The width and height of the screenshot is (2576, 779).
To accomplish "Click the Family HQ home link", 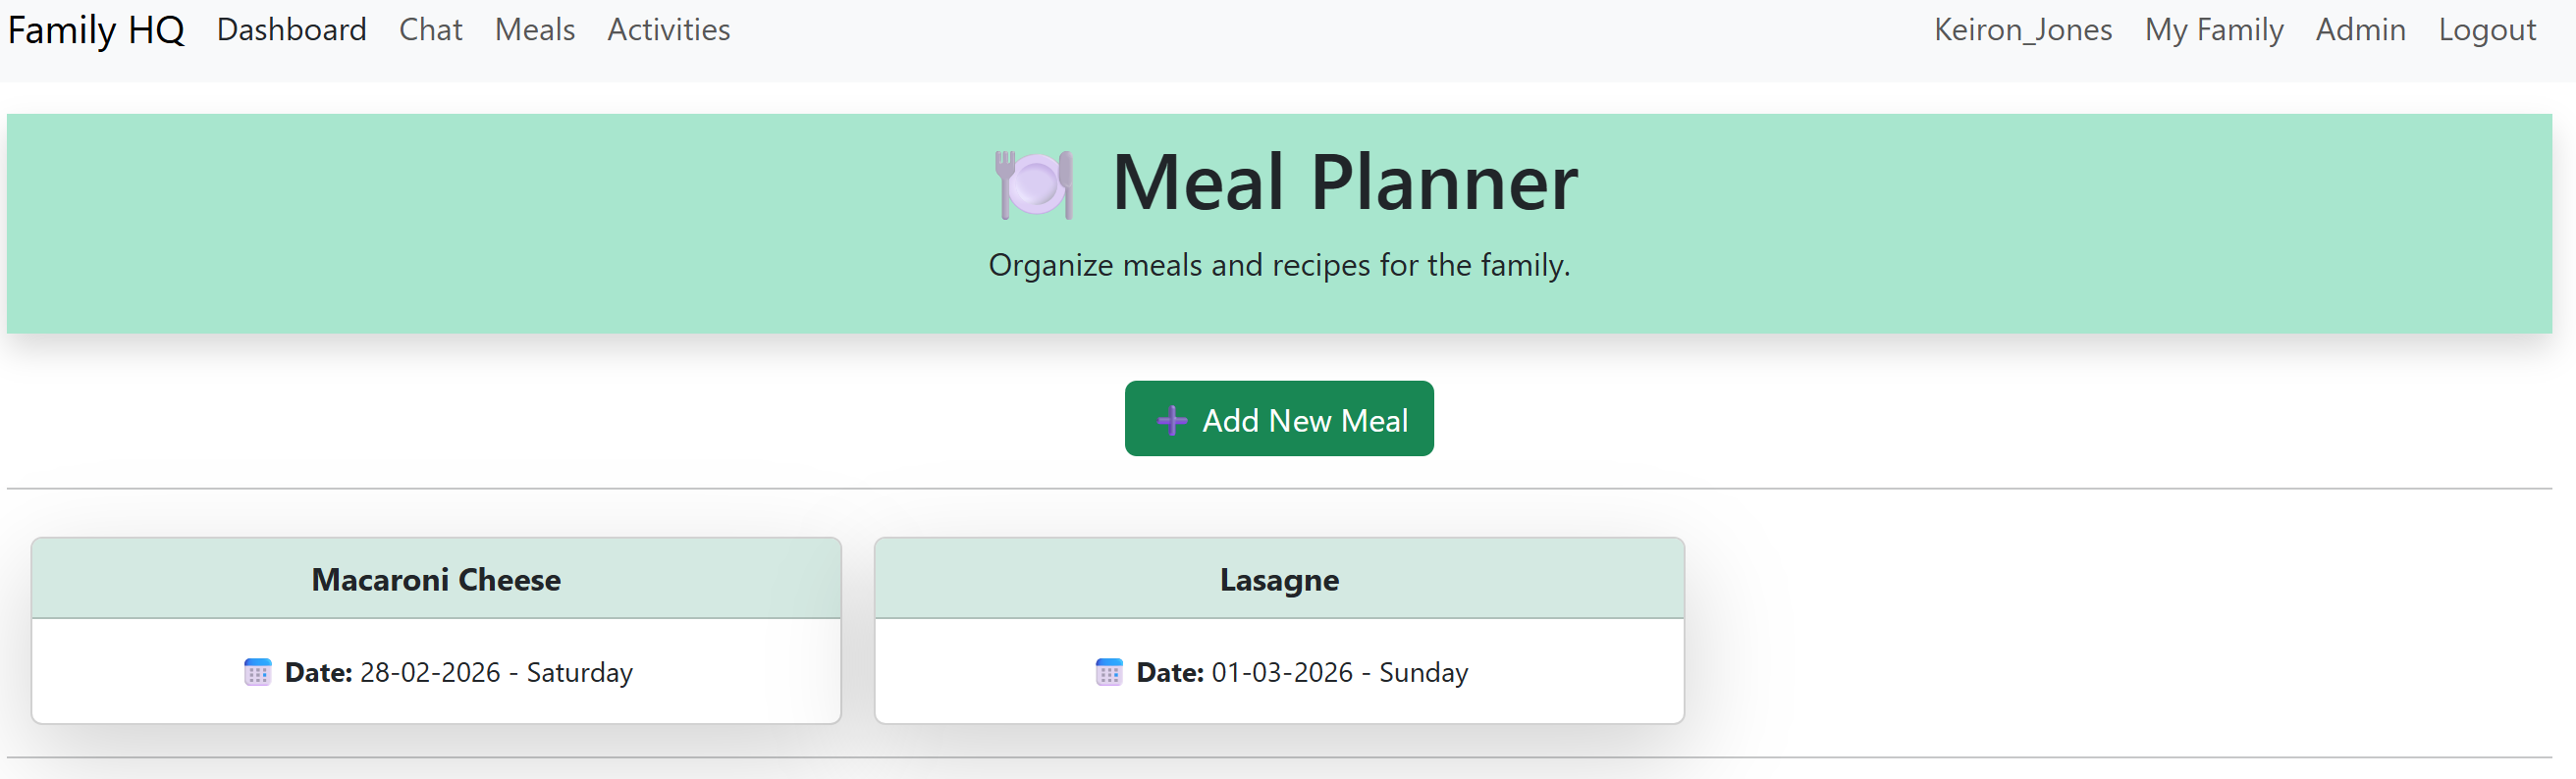I will pos(95,29).
